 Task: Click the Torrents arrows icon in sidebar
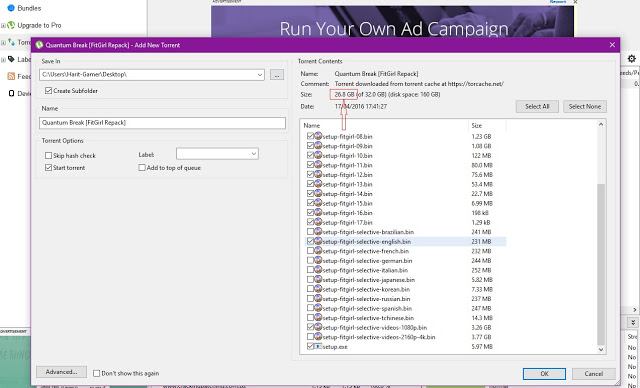pyautogui.click(x=11, y=42)
